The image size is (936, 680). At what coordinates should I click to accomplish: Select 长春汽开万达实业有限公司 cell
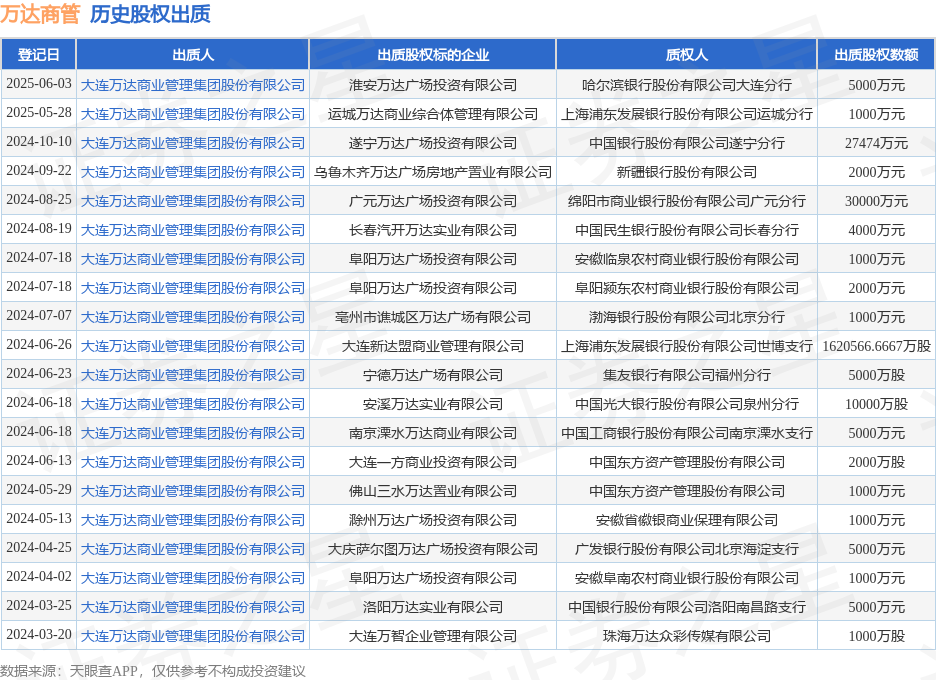click(433, 230)
